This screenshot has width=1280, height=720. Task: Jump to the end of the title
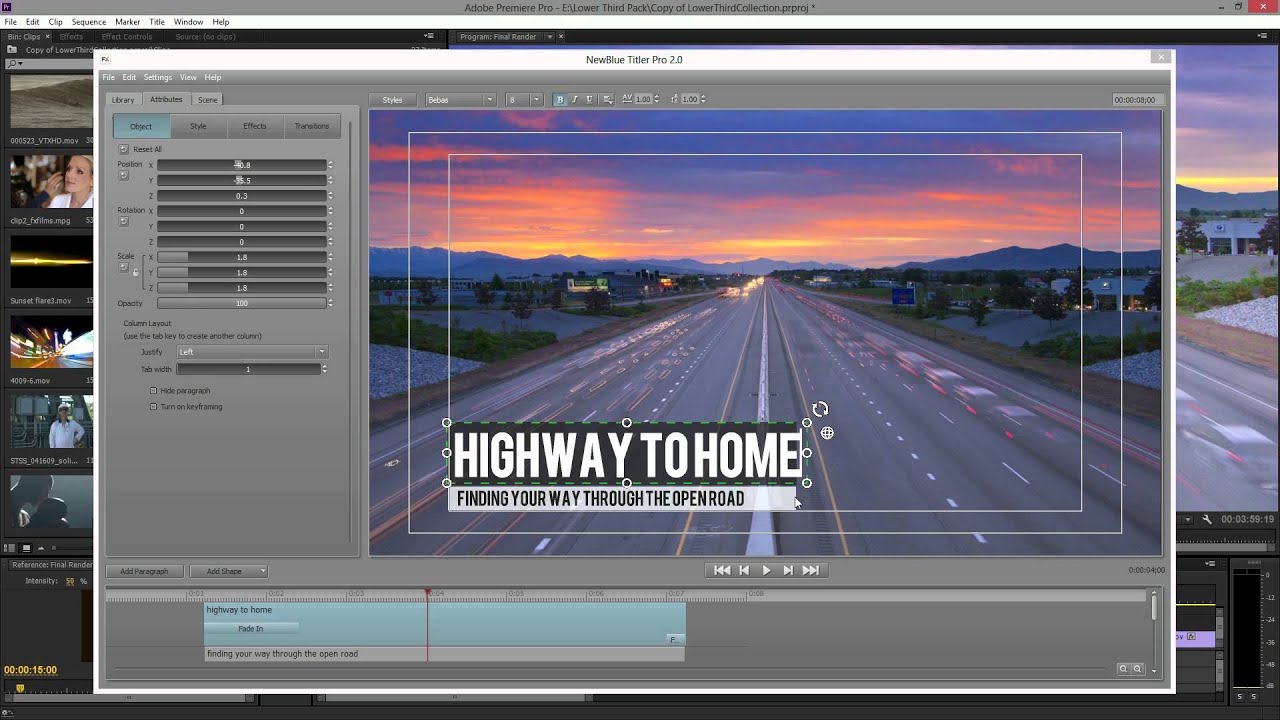[x=811, y=570]
